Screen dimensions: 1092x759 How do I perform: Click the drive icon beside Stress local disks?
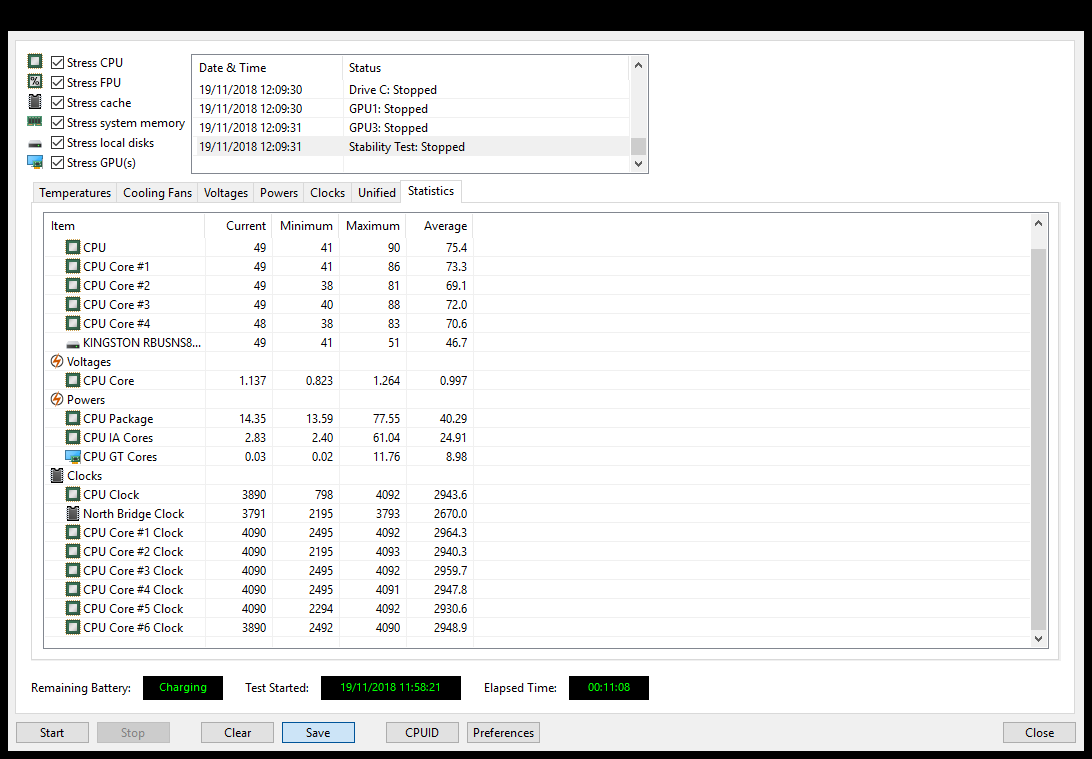[x=35, y=143]
